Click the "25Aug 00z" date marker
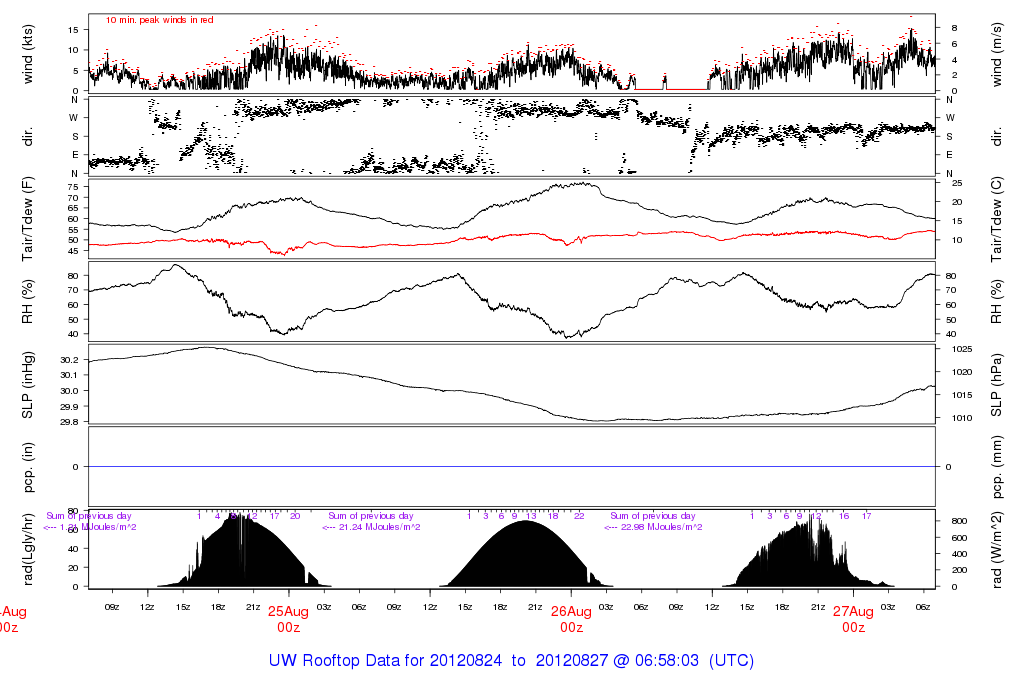The height and width of the screenshot is (700, 1024). pyautogui.click(x=288, y=619)
